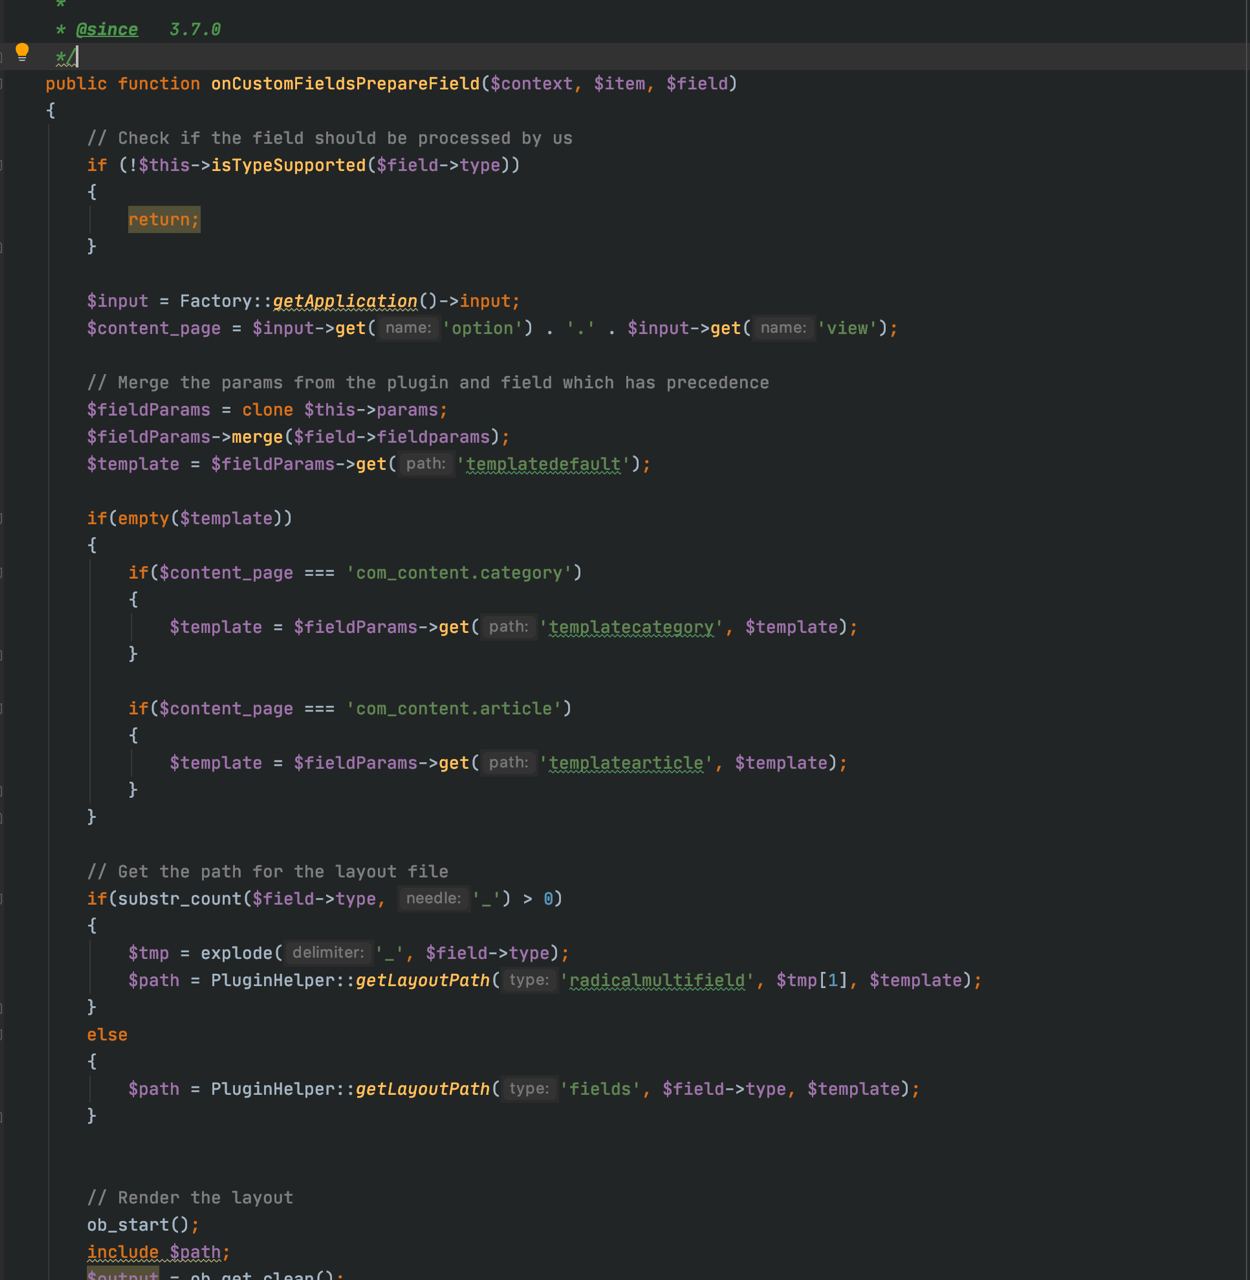Click the clone keyword
The image size is (1250, 1280).
coord(268,410)
